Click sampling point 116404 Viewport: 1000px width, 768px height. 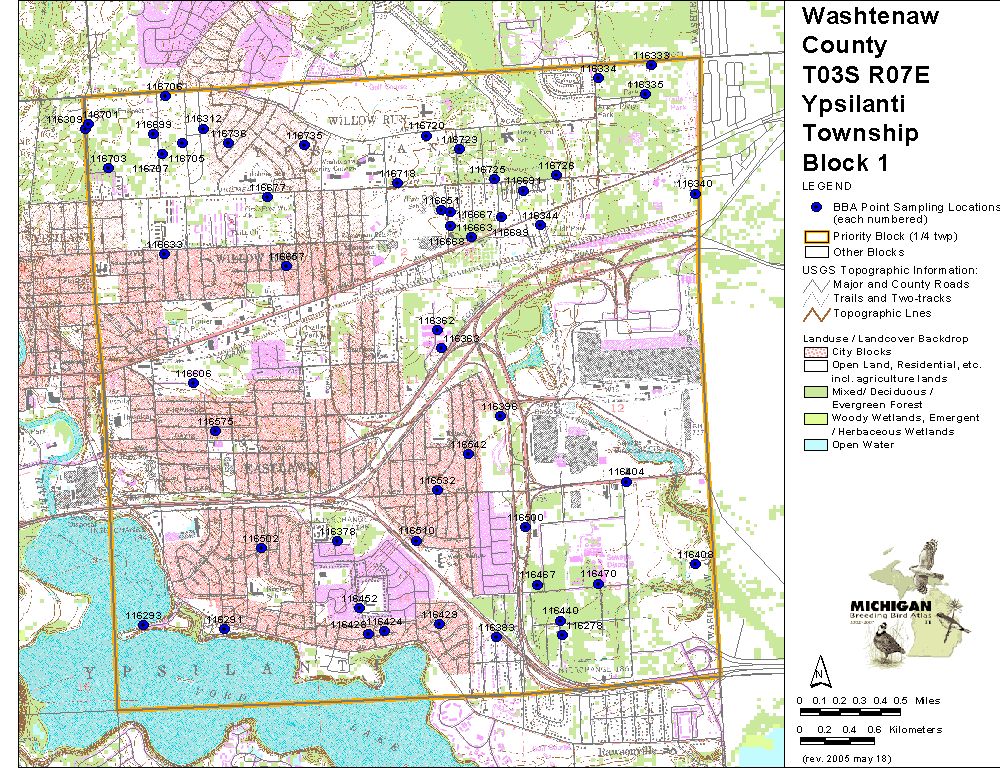coord(627,482)
